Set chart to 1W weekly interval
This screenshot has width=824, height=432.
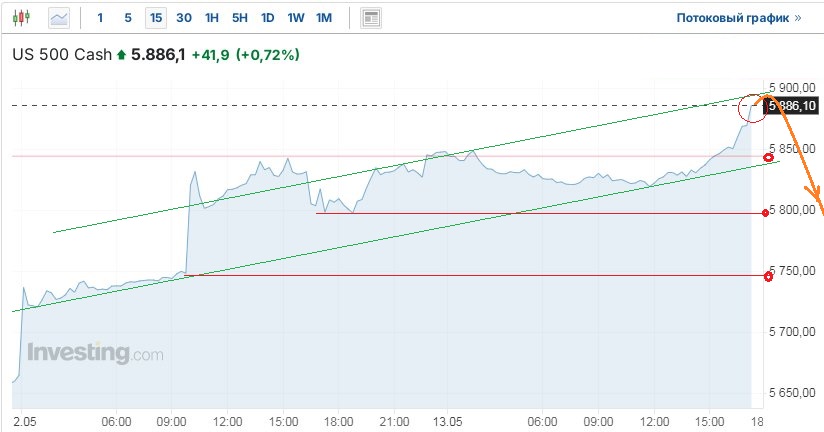(296, 18)
